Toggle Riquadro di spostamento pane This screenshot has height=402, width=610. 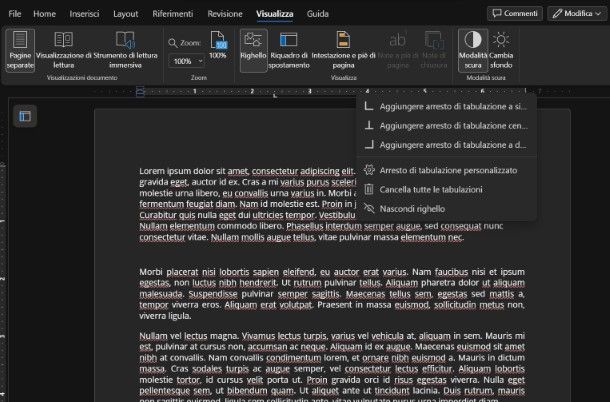coord(289,51)
